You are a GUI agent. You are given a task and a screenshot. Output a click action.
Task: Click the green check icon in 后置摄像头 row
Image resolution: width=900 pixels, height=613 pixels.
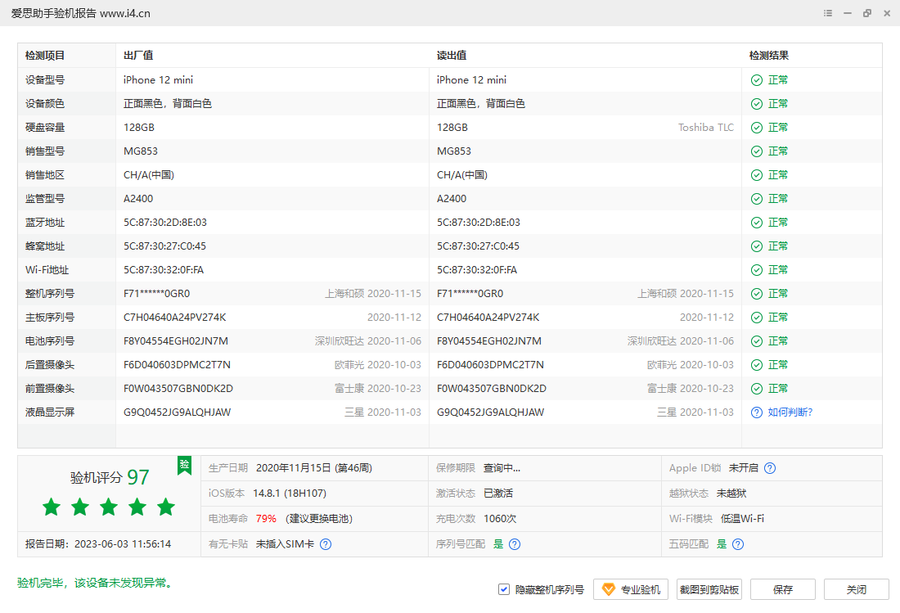pos(757,365)
